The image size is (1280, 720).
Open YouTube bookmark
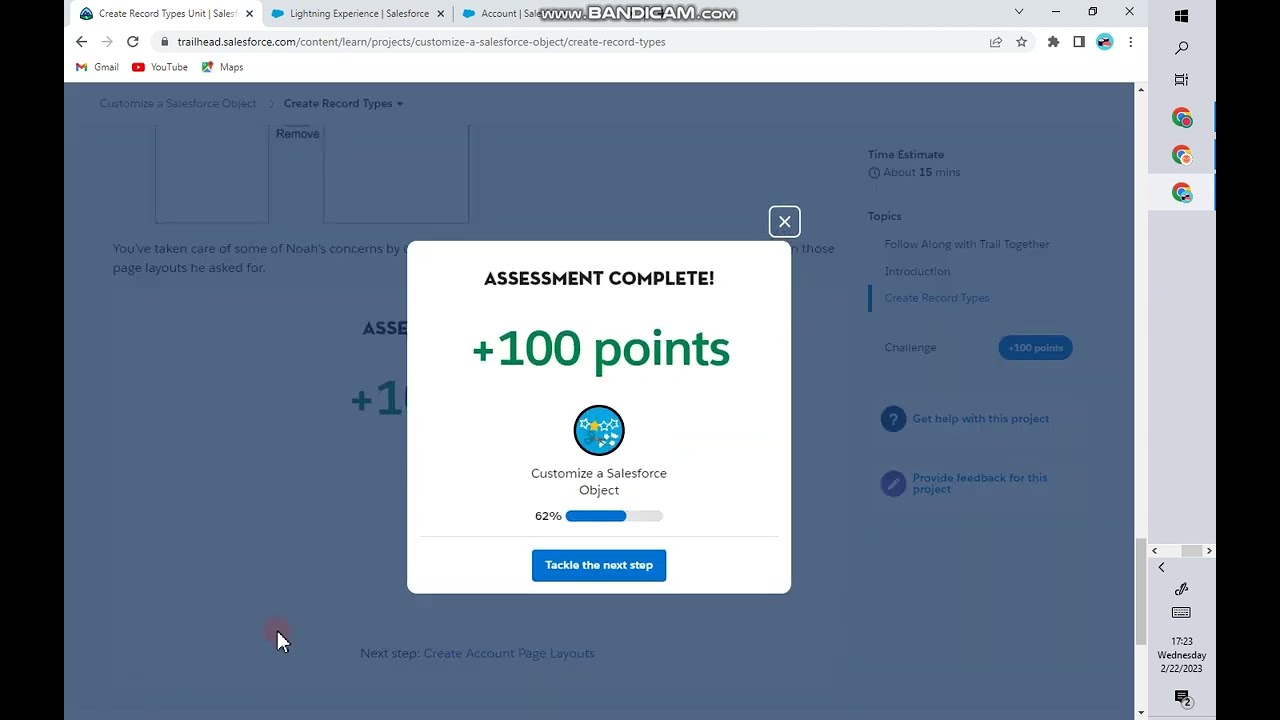[x=160, y=67]
